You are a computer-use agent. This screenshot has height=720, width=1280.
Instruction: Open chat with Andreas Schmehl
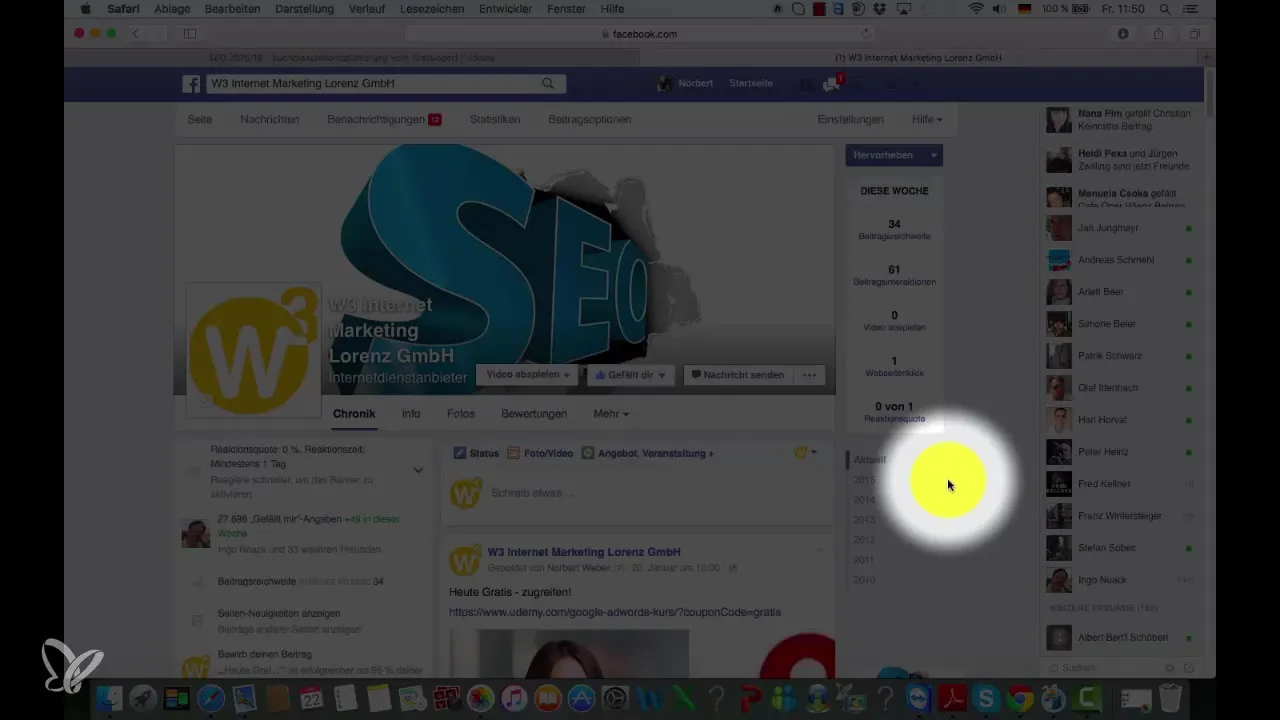(x=1120, y=260)
